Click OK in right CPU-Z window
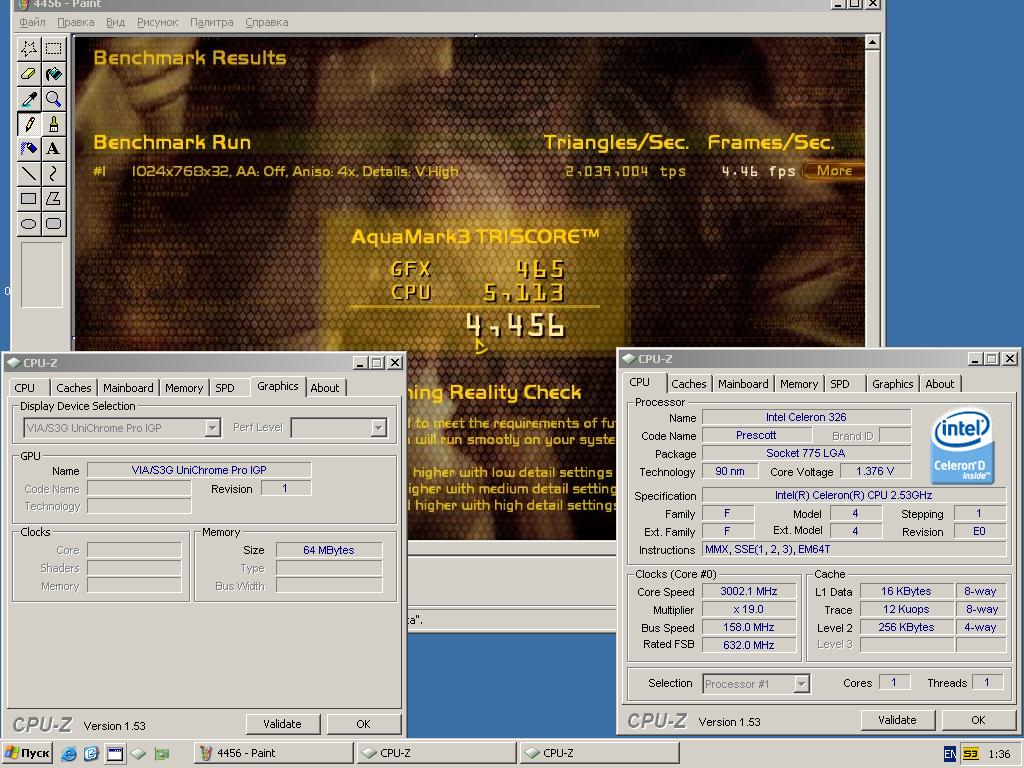The width and height of the screenshot is (1024, 768). tap(978, 720)
